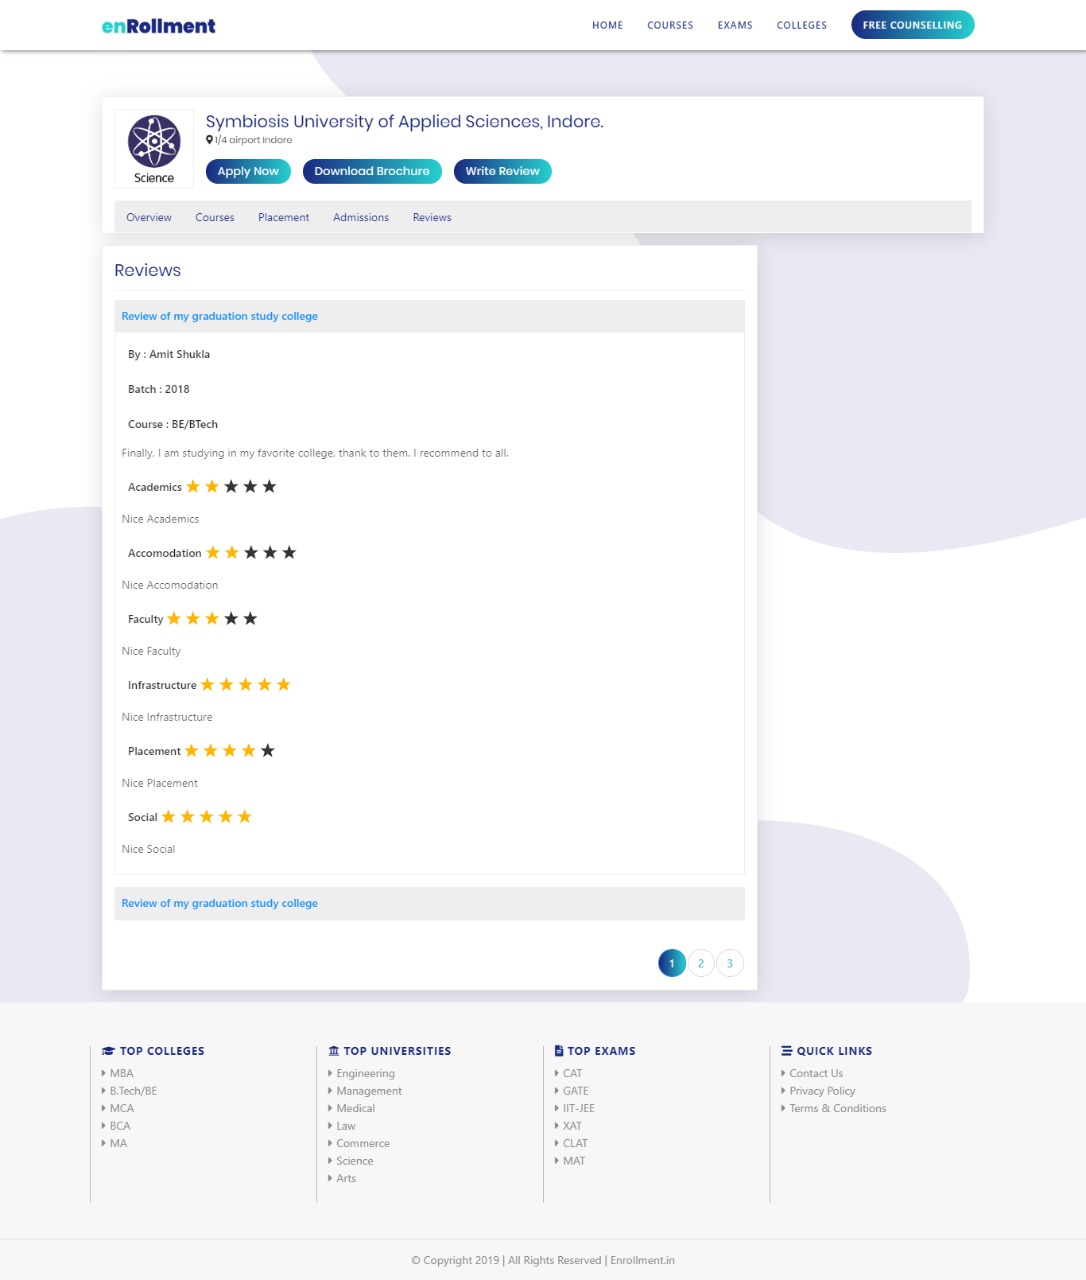This screenshot has width=1086, height=1280.
Task: Open MAT under Top Exams
Action: [574, 1161]
